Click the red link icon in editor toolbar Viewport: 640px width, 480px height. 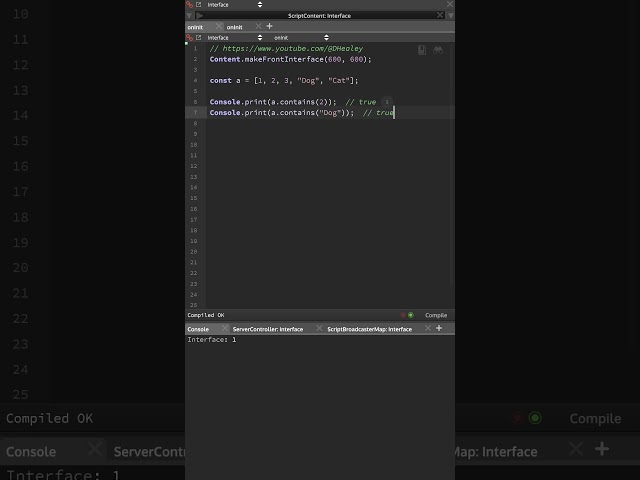click(189, 38)
